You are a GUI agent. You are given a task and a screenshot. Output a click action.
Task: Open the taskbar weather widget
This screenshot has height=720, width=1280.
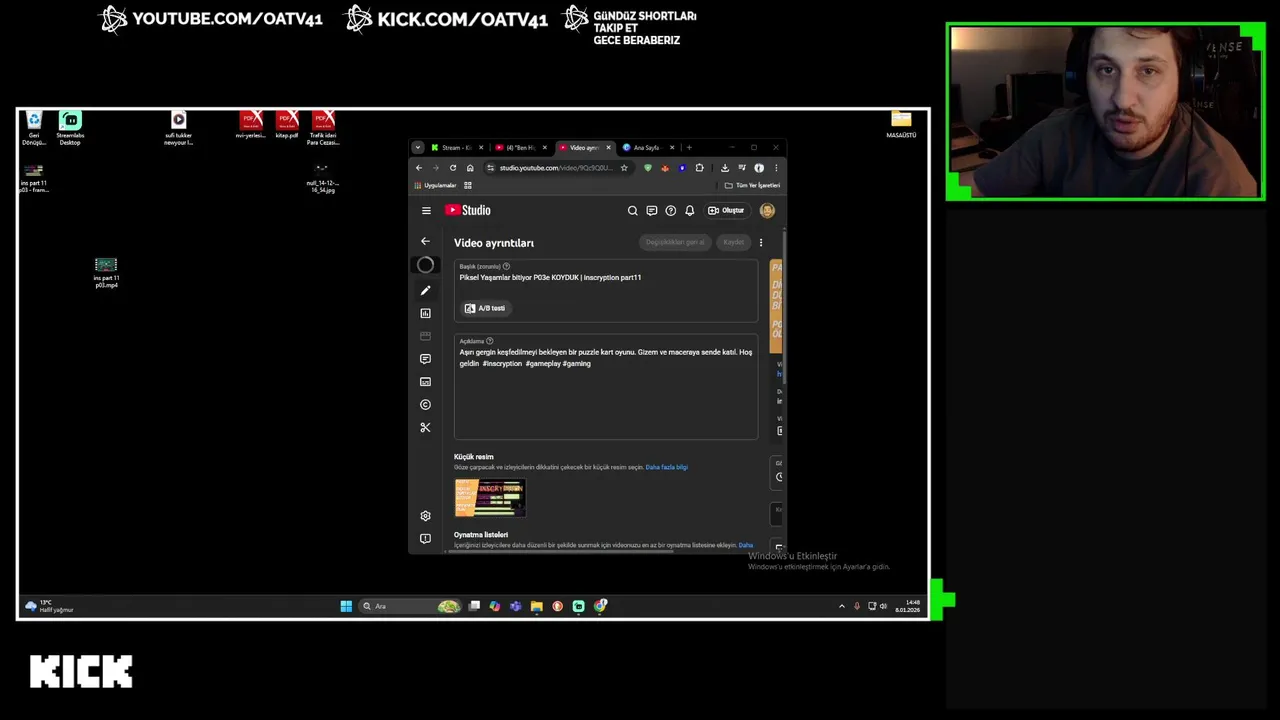click(50, 606)
